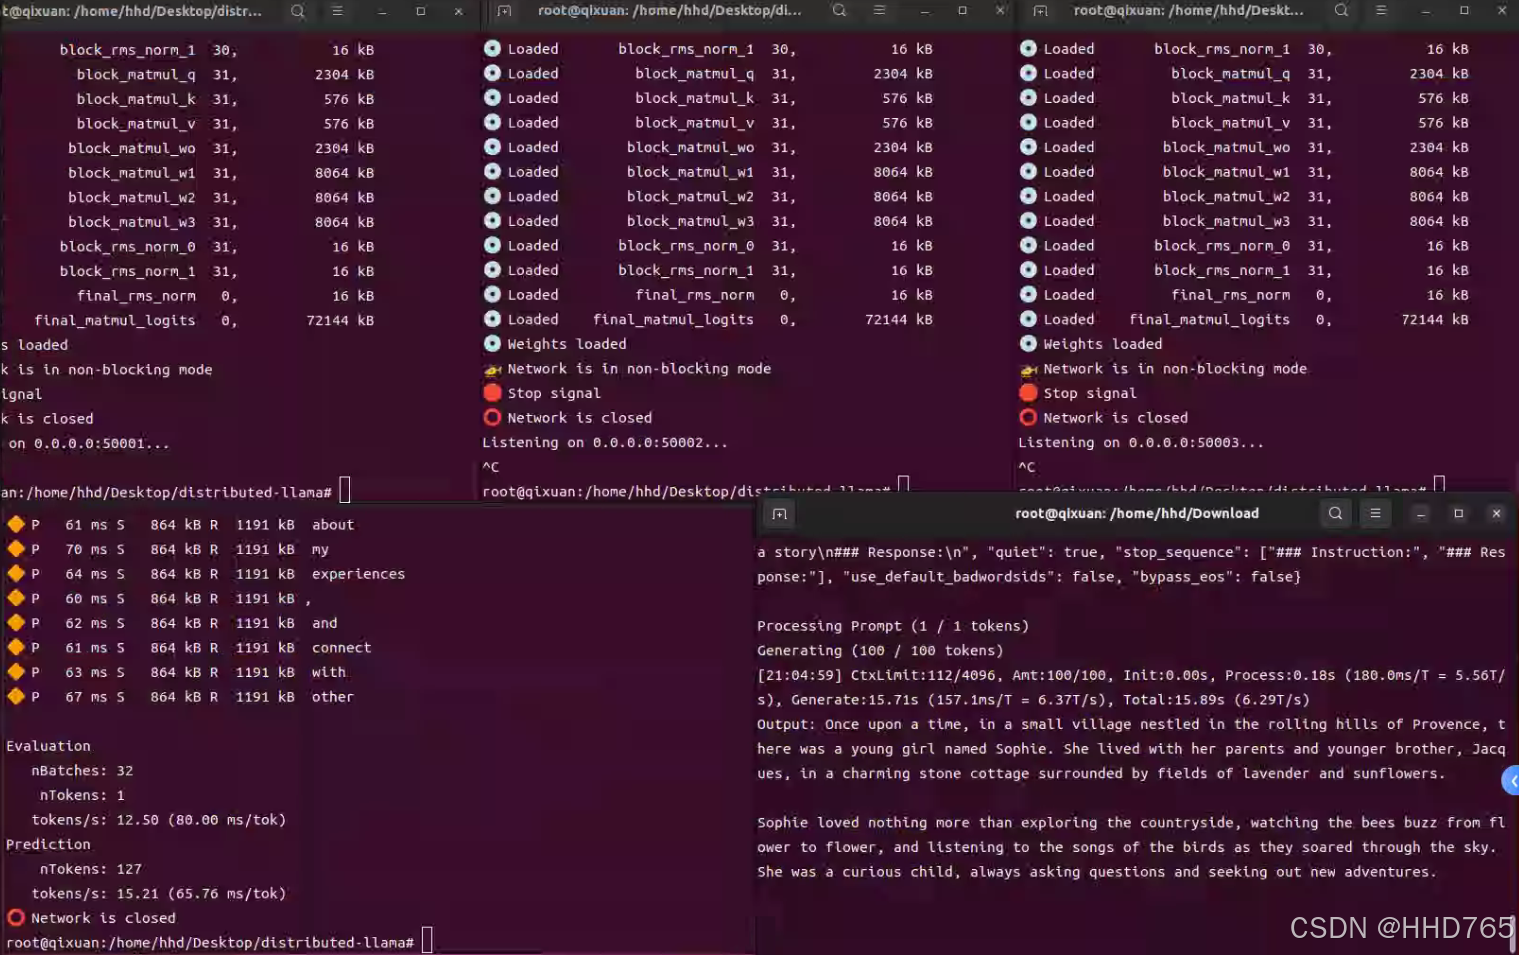Click 'final_matmul_logits' in port 50002 terminal
The image size is (1519, 955).
click(x=673, y=320)
